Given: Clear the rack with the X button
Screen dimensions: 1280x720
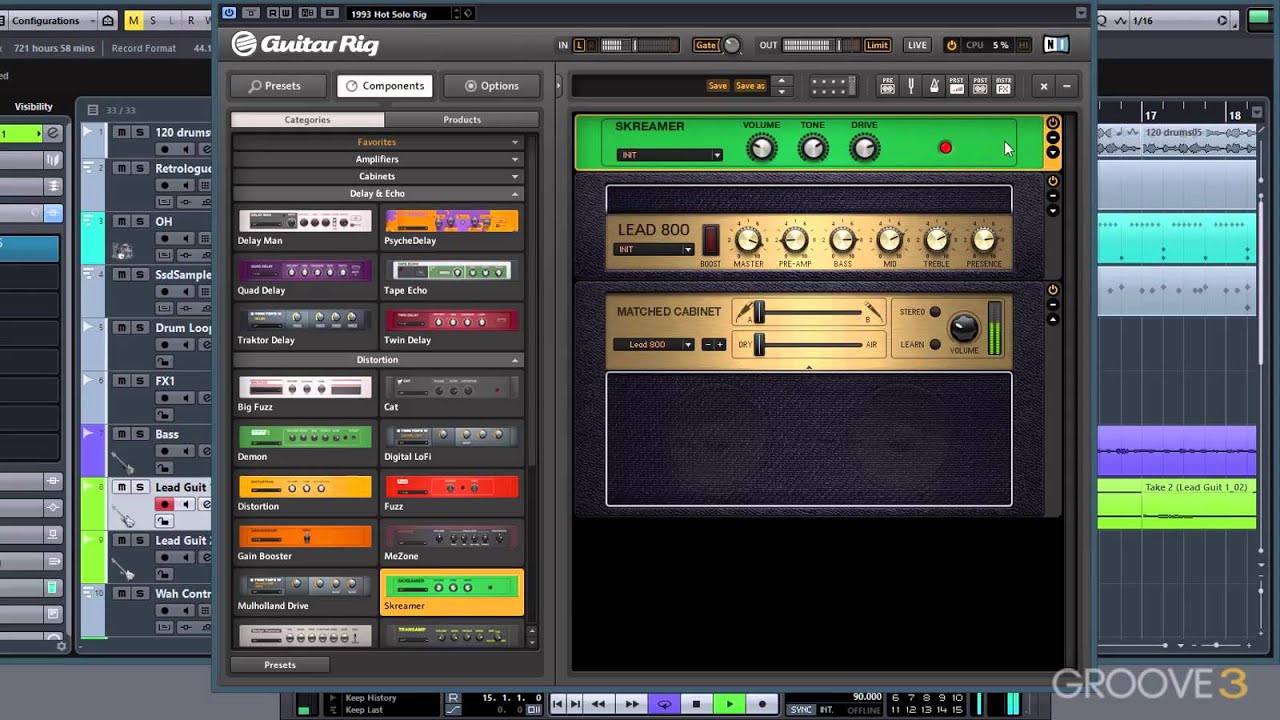Looking at the screenshot, I should click(1043, 86).
